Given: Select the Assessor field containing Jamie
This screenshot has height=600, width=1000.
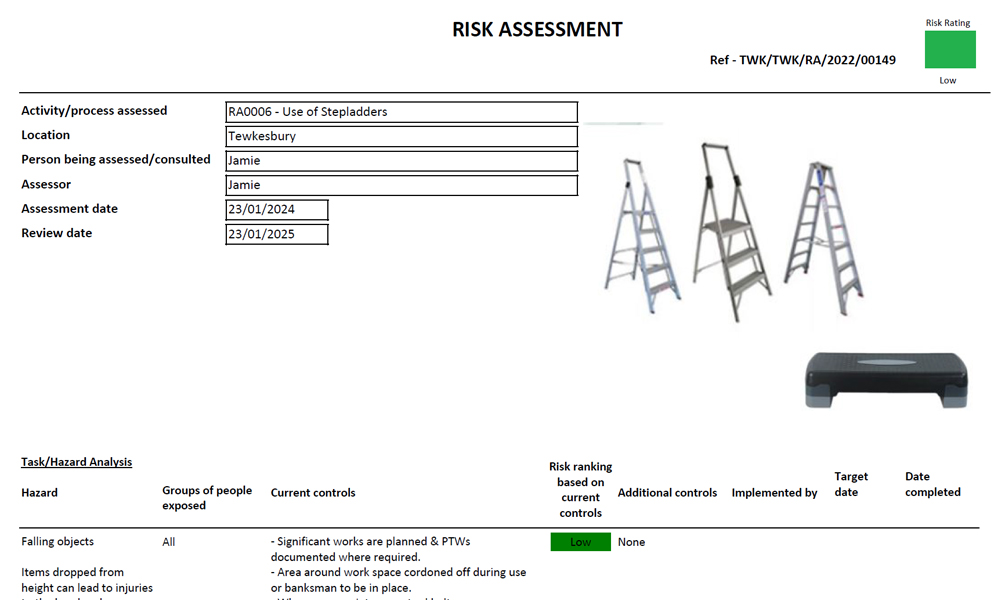Looking at the screenshot, I should [402, 185].
